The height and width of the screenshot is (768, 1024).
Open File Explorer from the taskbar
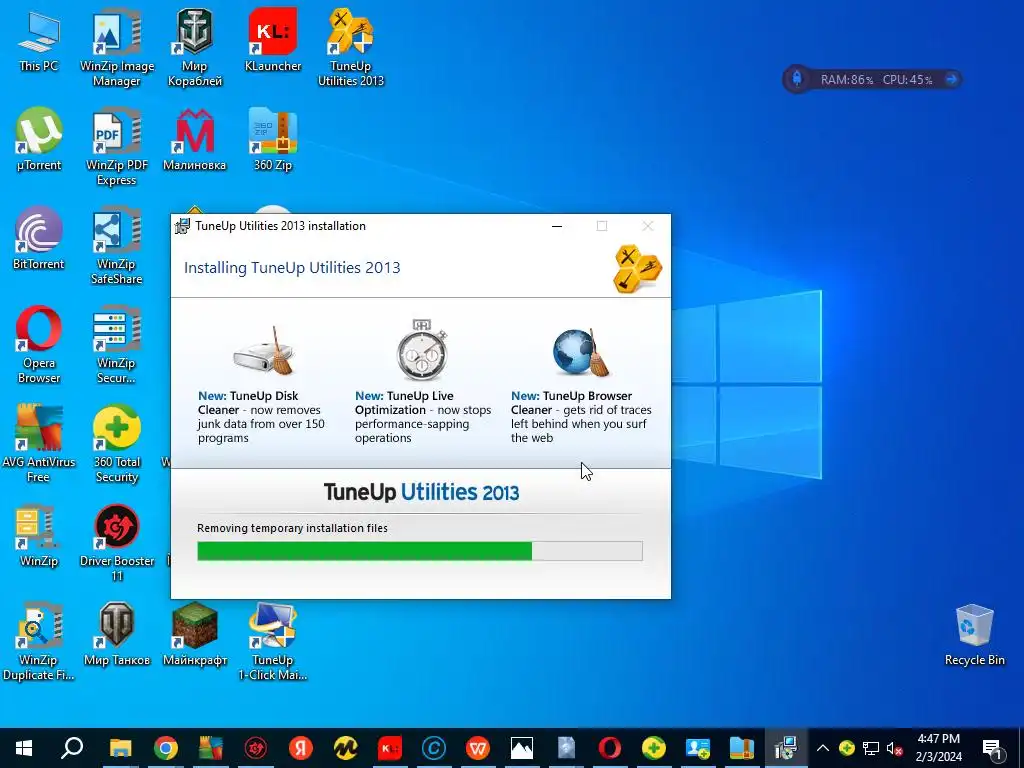[120, 748]
